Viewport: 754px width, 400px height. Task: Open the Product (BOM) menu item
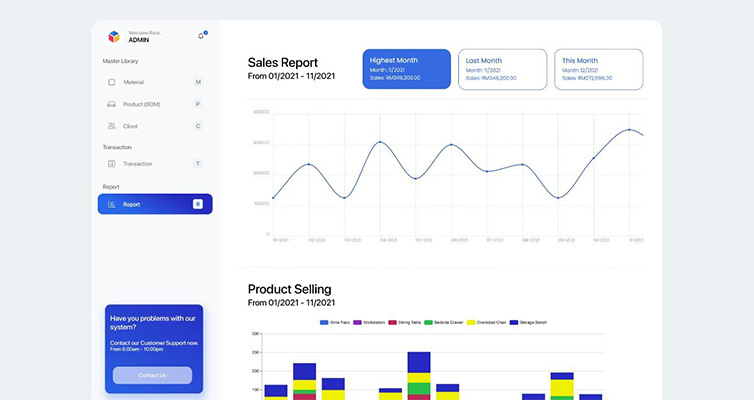141,104
